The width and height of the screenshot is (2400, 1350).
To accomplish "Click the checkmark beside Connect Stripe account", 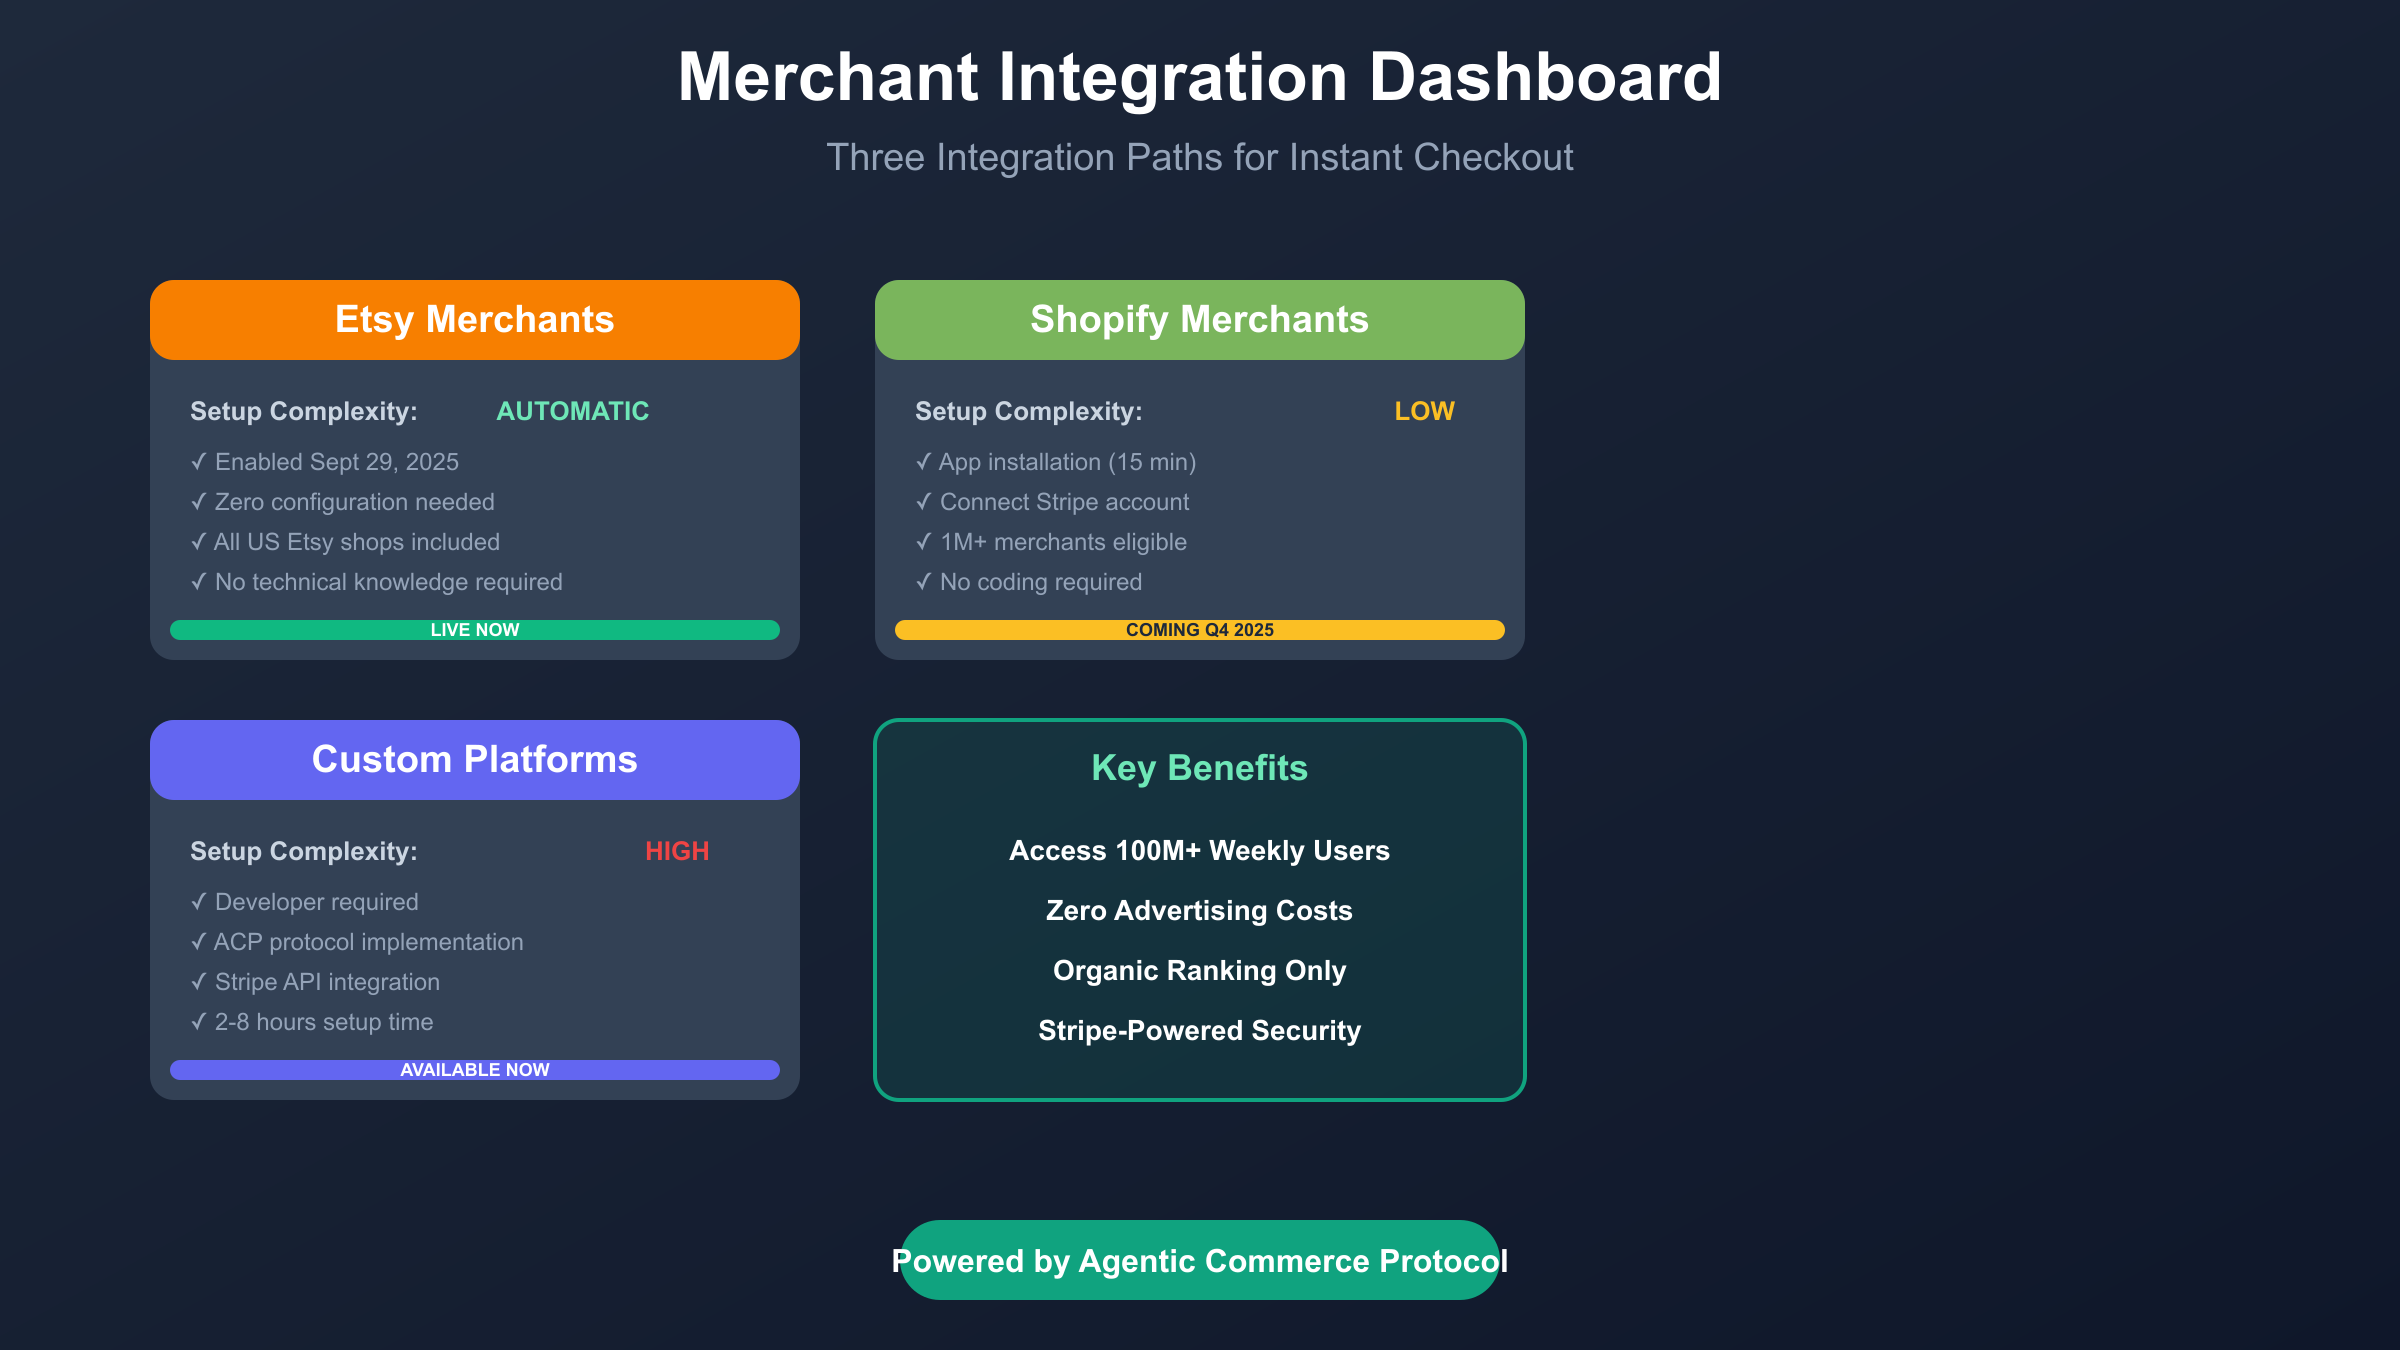I will tap(923, 501).
